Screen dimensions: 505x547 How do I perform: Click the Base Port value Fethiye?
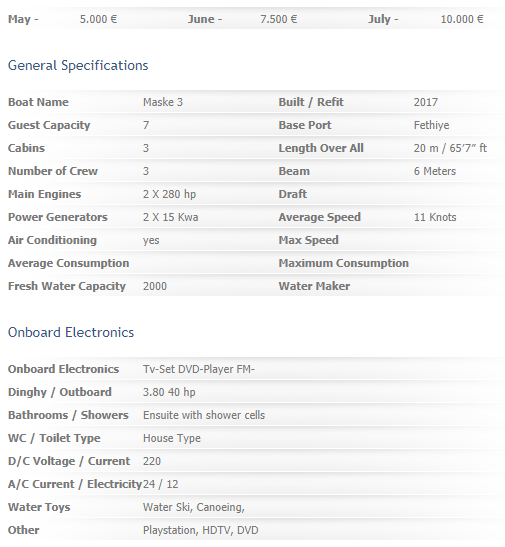(431, 125)
